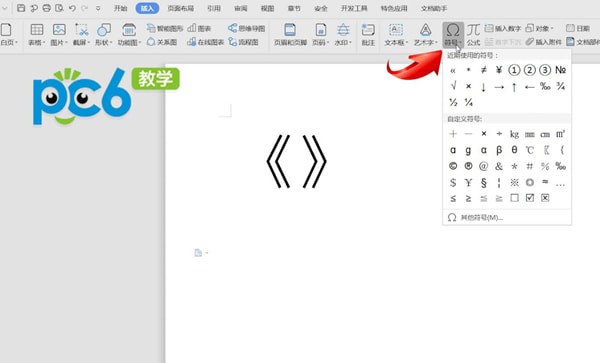This screenshot has width=600, height=363.
Task: Select the 插入 (Insert) tab
Action: (x=147, y=8)
